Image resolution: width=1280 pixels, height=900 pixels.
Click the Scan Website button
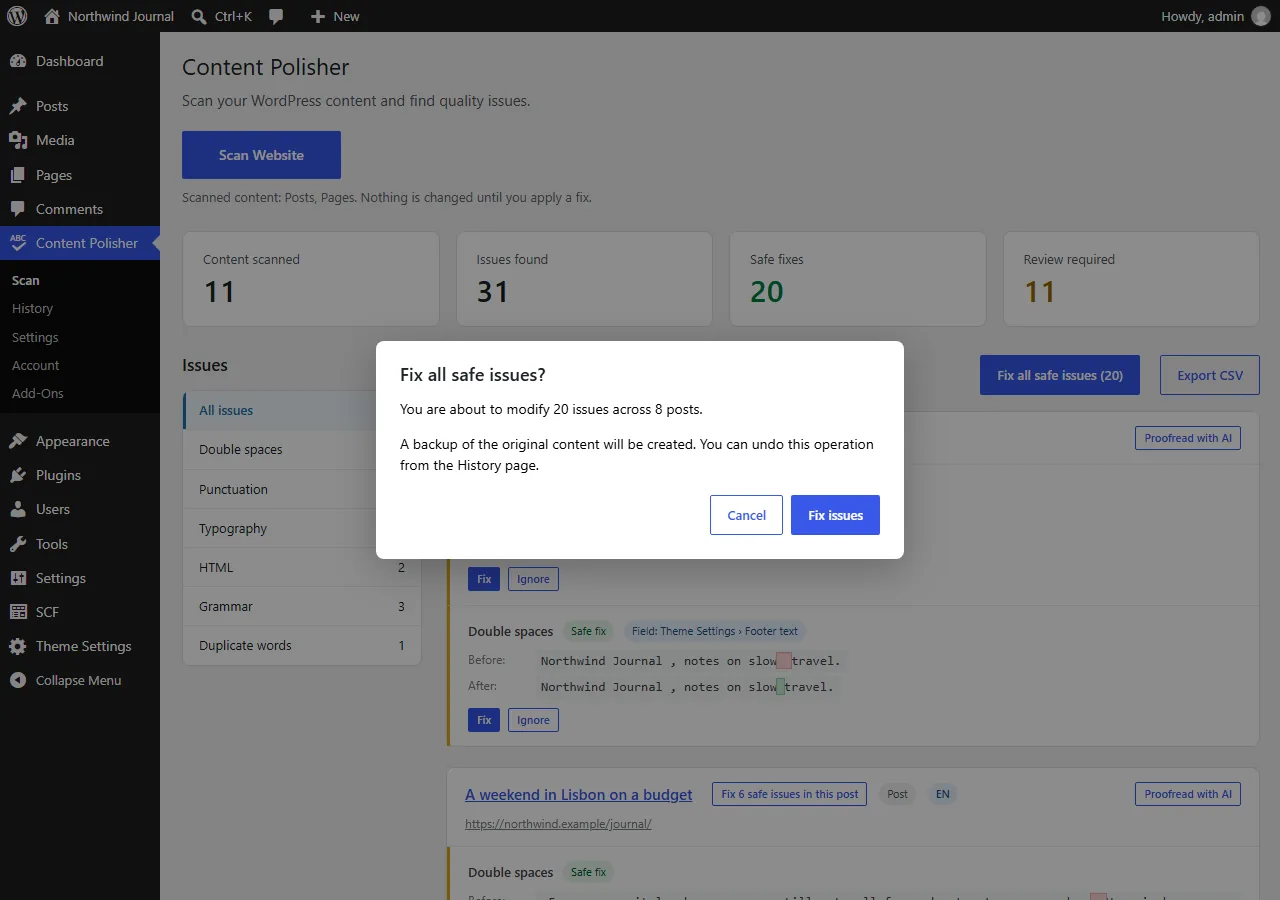pos(261,155)
